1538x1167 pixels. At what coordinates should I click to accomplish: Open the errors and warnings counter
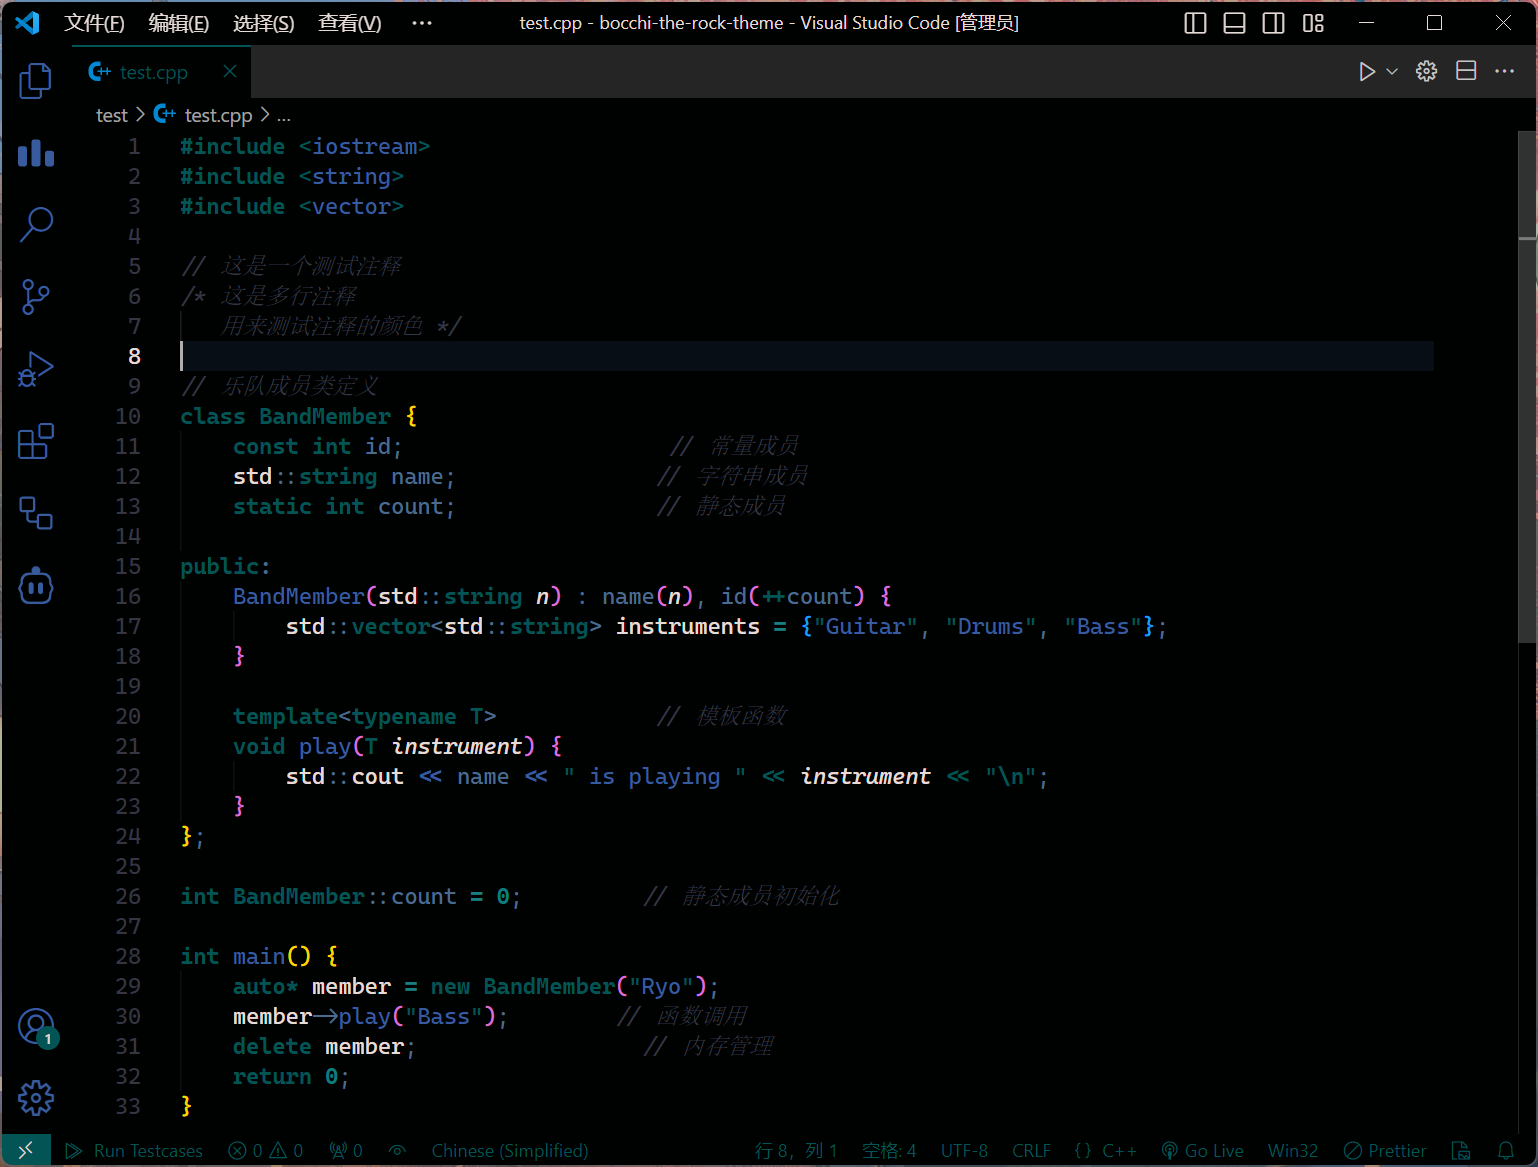265,1151
